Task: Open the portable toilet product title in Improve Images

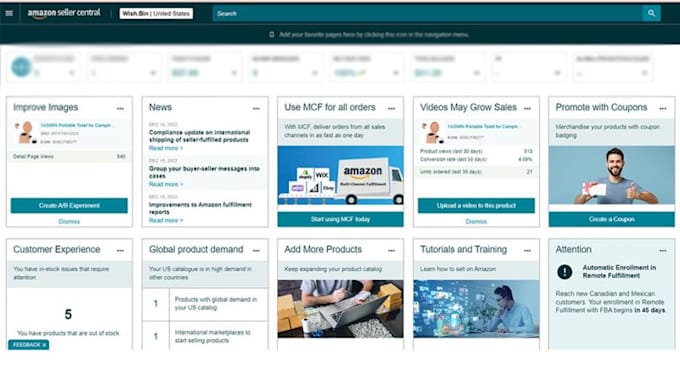Action: pyautogui.click(x=76, y=125)
